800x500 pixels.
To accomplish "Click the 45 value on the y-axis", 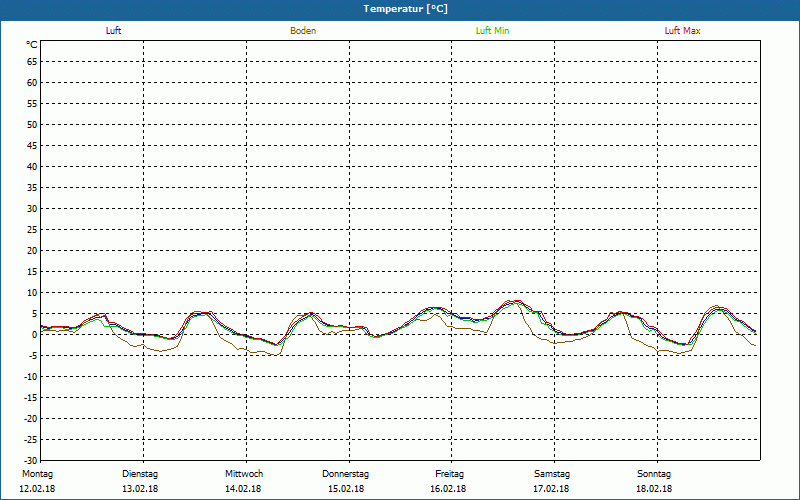I will pos(32,145).
